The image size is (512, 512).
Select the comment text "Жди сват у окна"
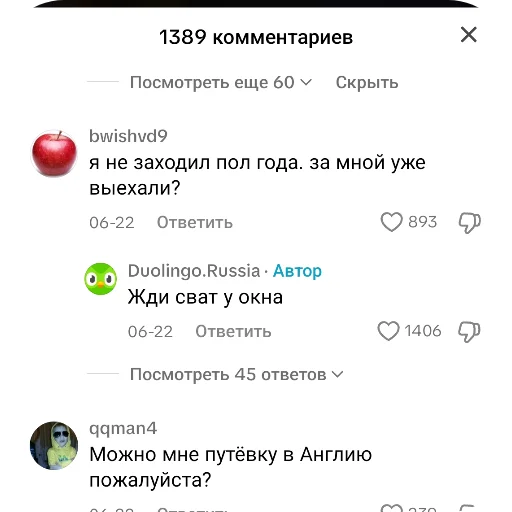pyautogui.click(x=205, y=297)
